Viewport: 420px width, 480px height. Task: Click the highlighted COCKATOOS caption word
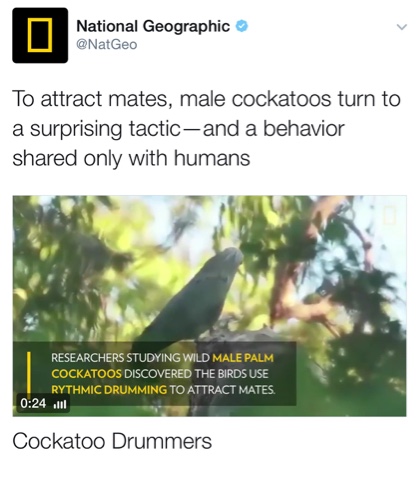[87, 374]
